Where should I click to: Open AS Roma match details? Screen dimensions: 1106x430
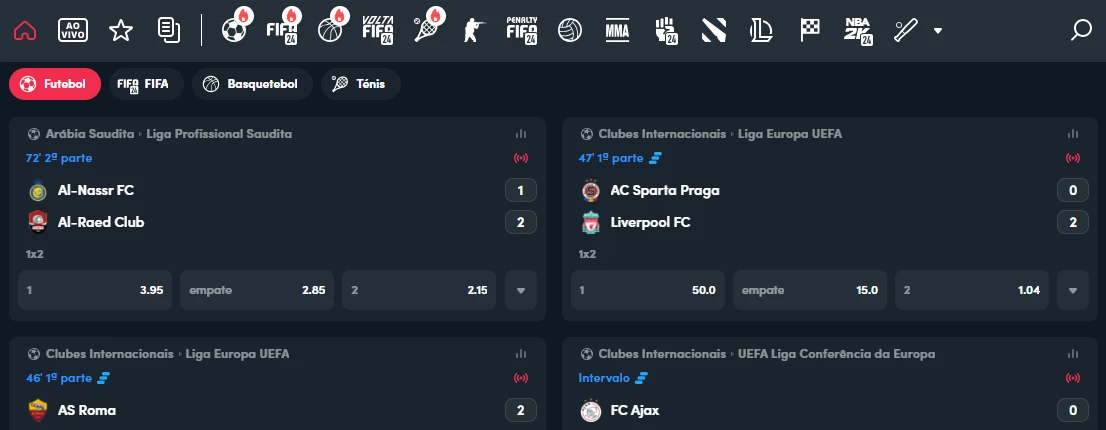[87, 410]
